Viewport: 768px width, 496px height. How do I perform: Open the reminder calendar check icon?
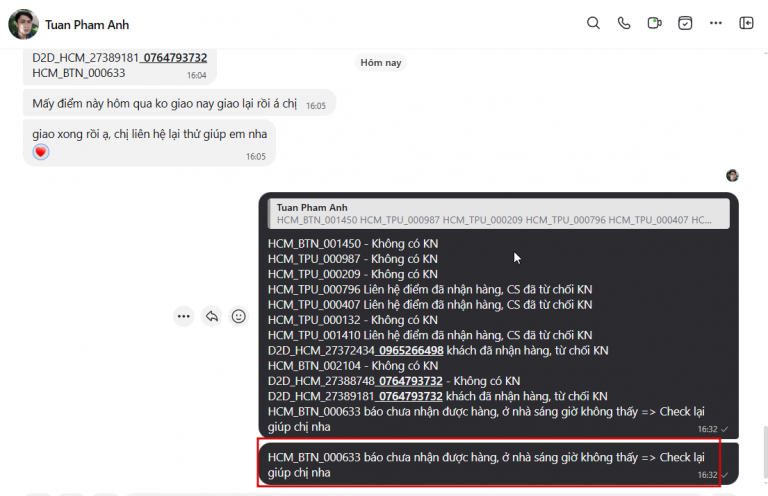[x=685, y=23]
